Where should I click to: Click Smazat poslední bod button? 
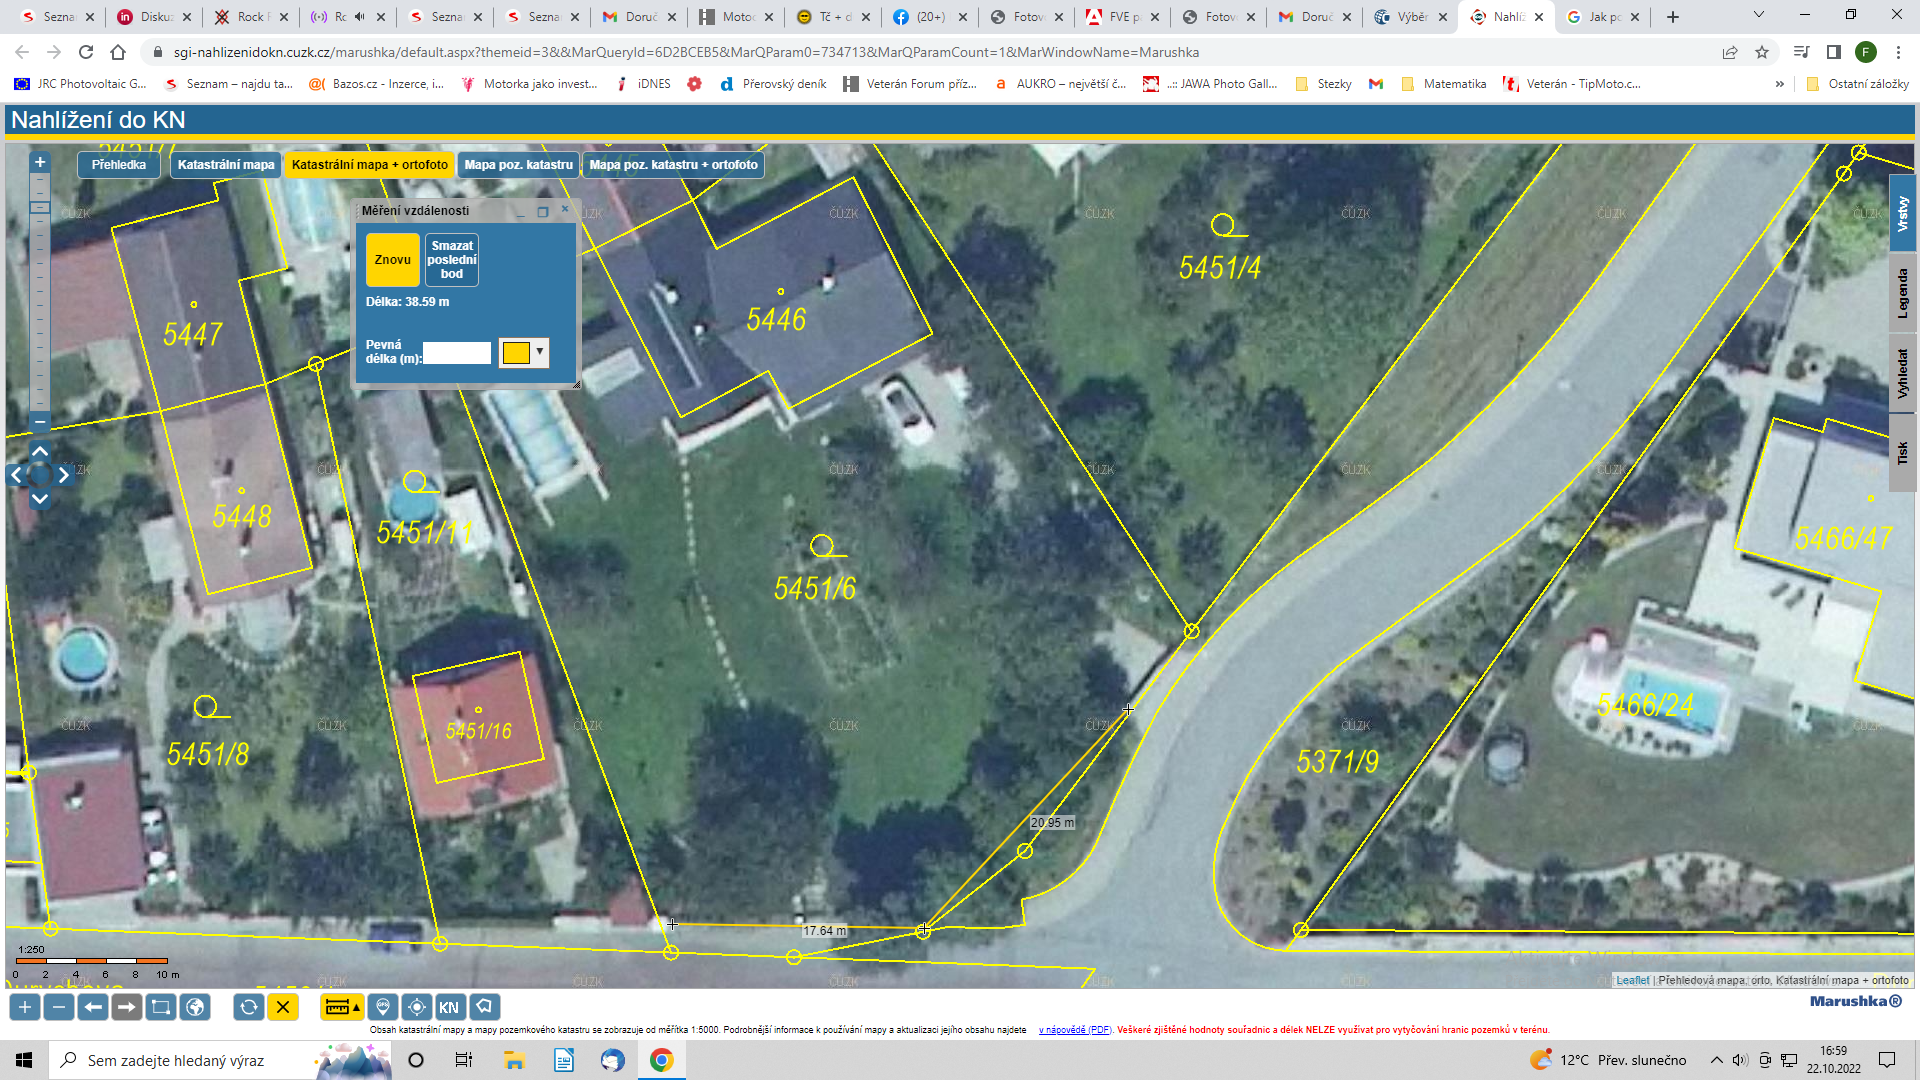point(452,260)
